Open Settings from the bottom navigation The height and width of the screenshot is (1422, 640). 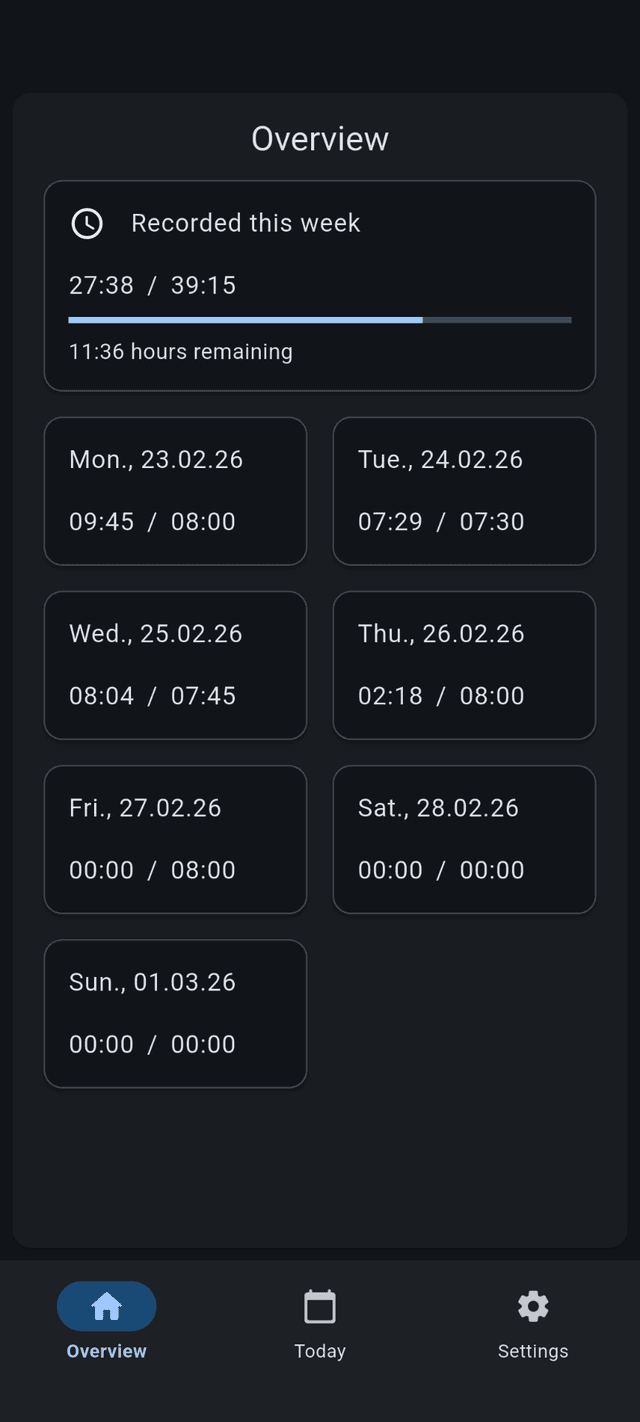point(533,1350)
